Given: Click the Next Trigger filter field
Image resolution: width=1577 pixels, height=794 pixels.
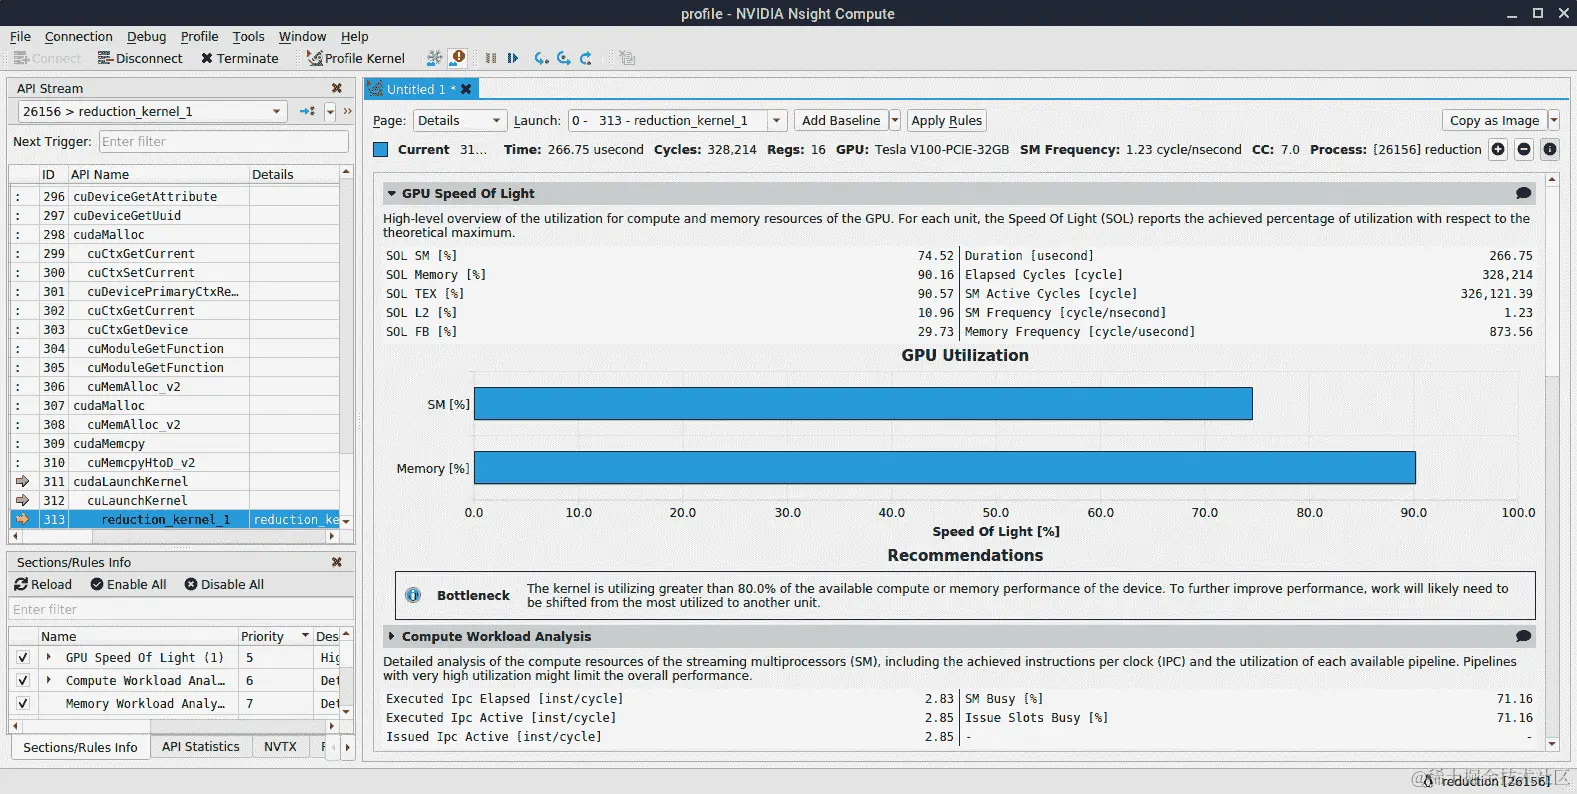Looking at the screenshot, I should [x=224, y=141].
